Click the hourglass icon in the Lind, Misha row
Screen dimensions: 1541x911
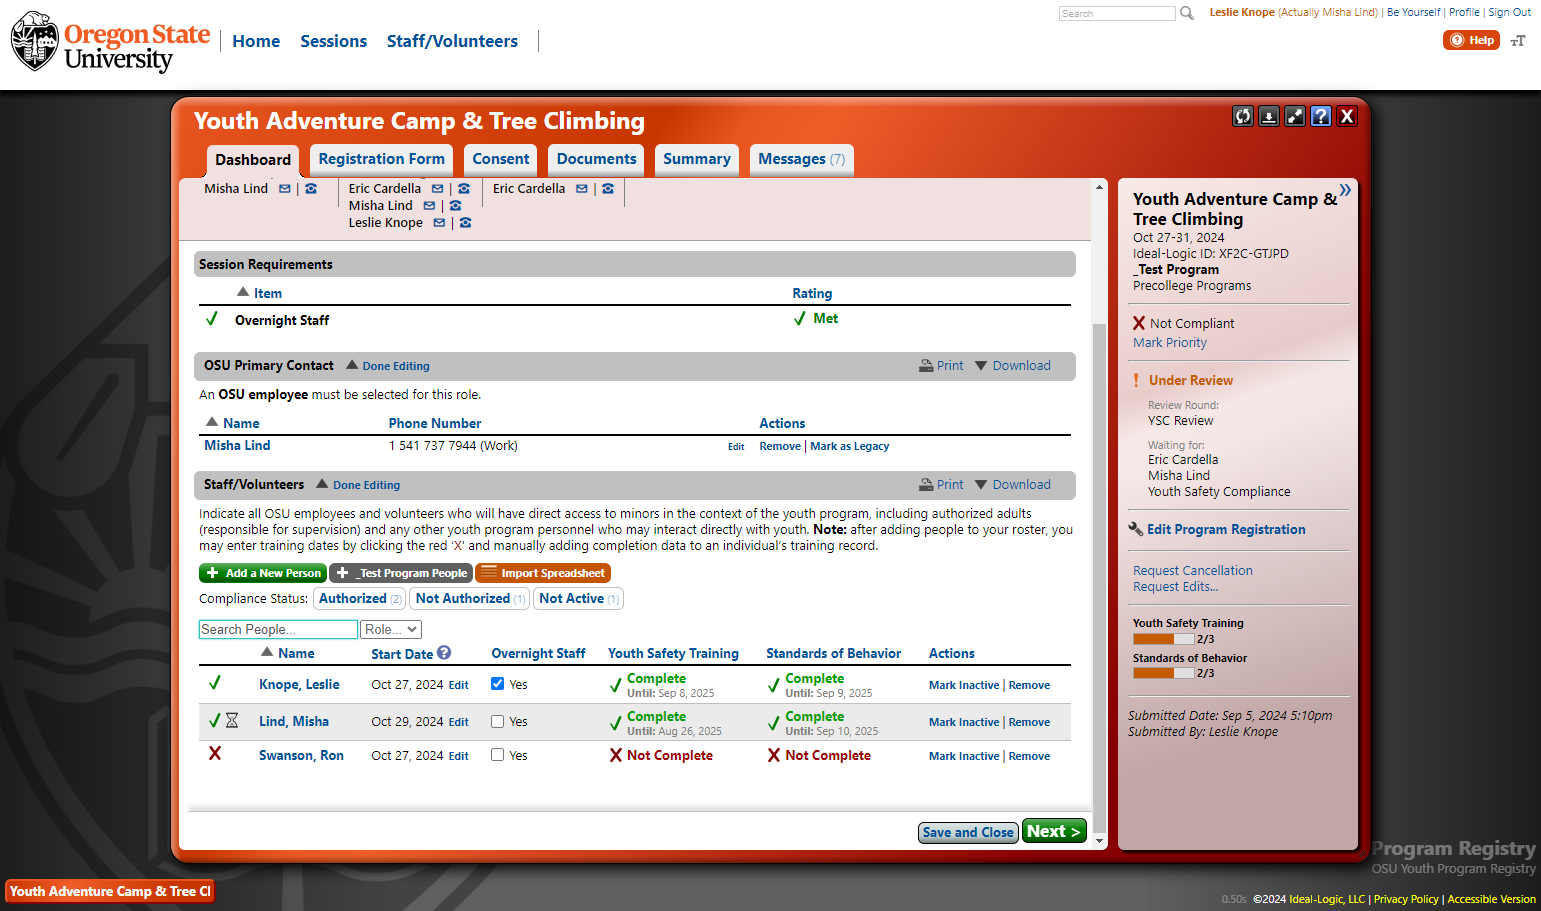tap(232, 721)
